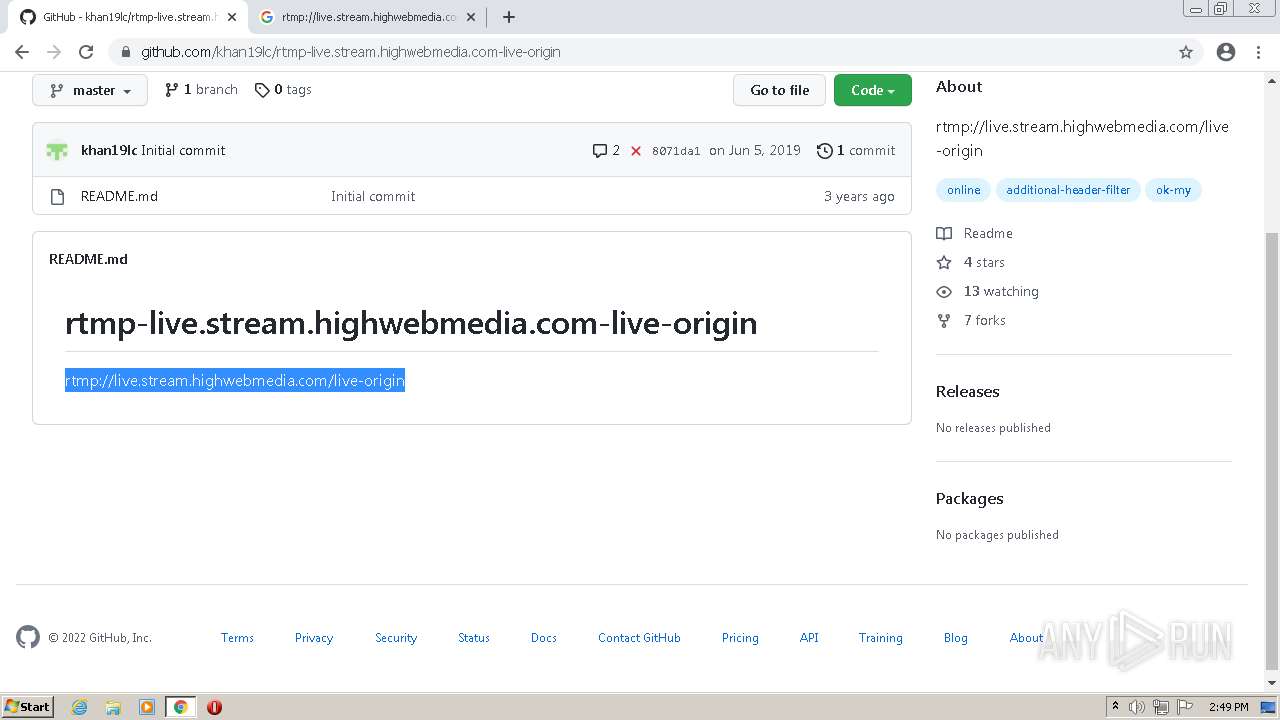Click README.md row Initial commit message

tap(373, 196)
